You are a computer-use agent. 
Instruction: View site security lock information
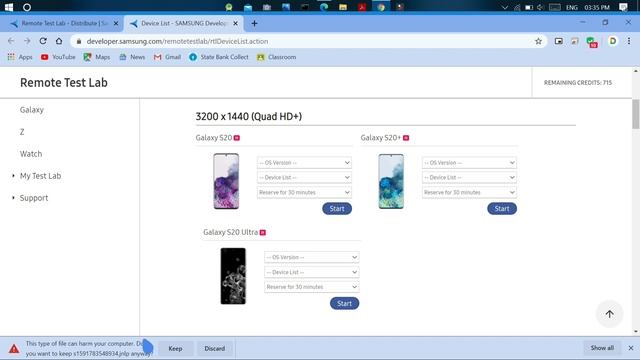pos(79,41)
